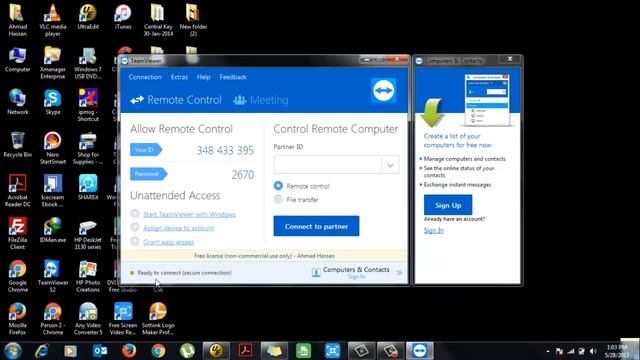Click Sign In under Computers & Contacts bar
The height and width of the screenshot is (360, 640).
356,277
